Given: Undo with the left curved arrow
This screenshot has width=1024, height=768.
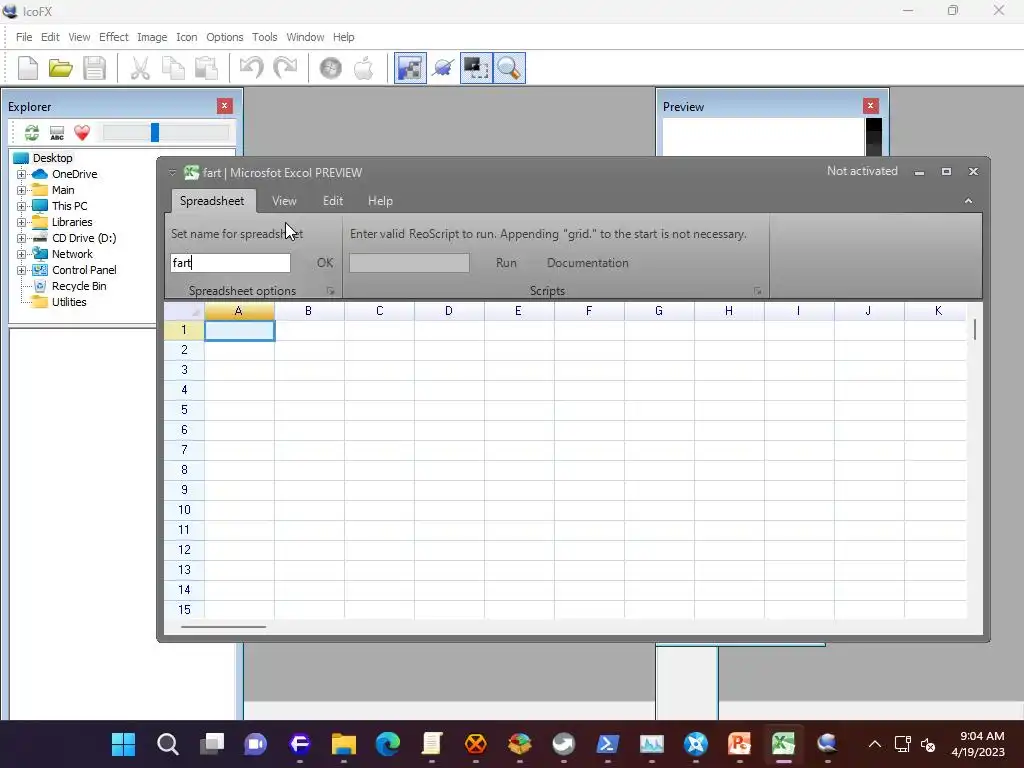Looking at the screenshot, I should [x=251, y=68].
